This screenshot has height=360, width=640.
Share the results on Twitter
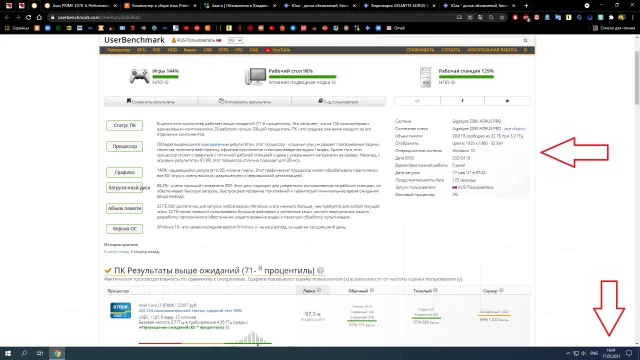(507, 101)
